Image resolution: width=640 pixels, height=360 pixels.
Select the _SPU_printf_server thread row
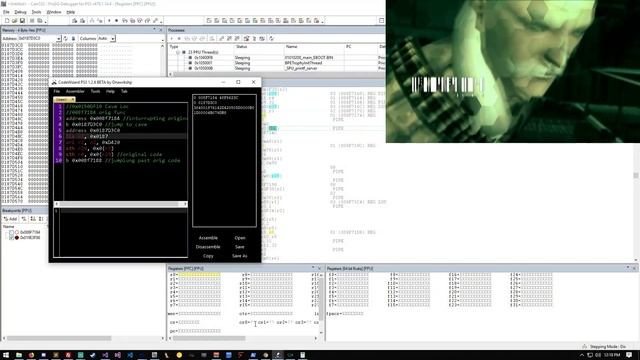[x=276, y=69]
